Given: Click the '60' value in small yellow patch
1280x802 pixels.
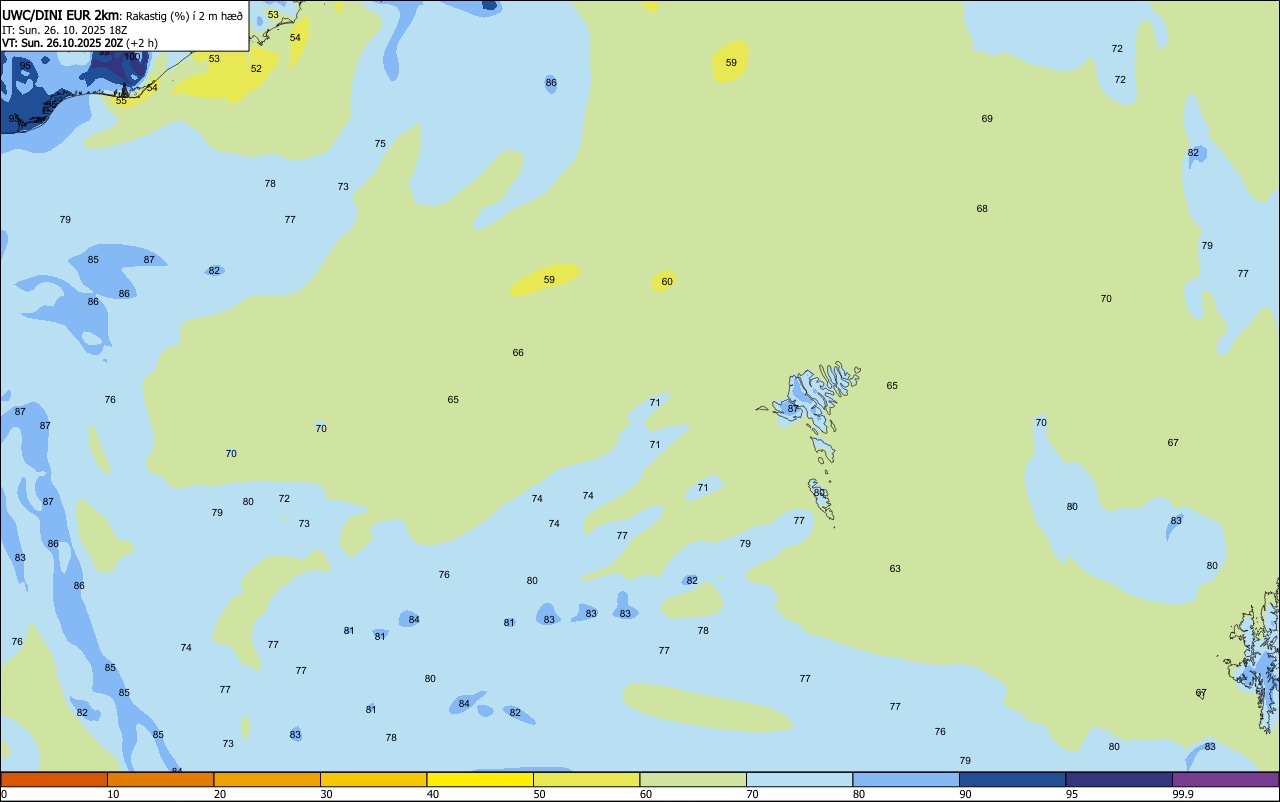Looking at the screenshot, I should (667, 282).
